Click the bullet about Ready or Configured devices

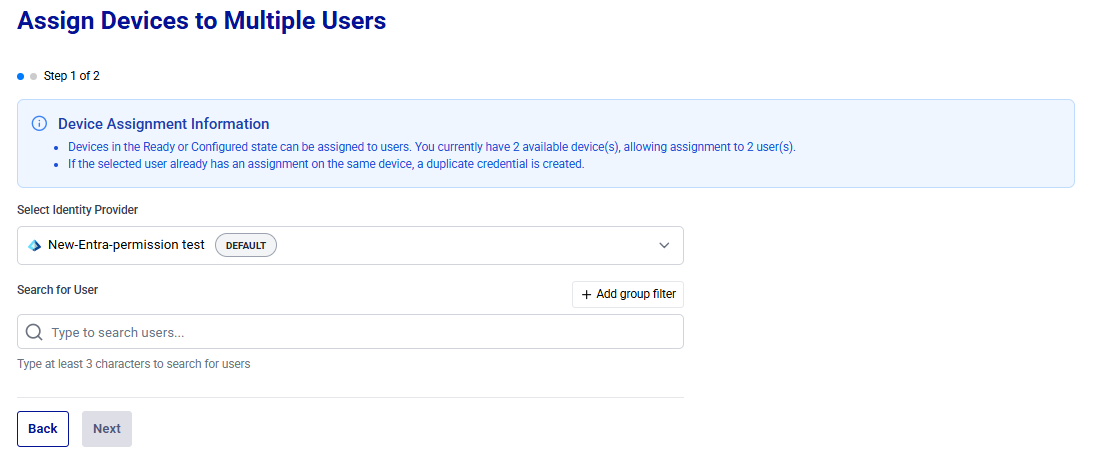[x=432, y=148]
